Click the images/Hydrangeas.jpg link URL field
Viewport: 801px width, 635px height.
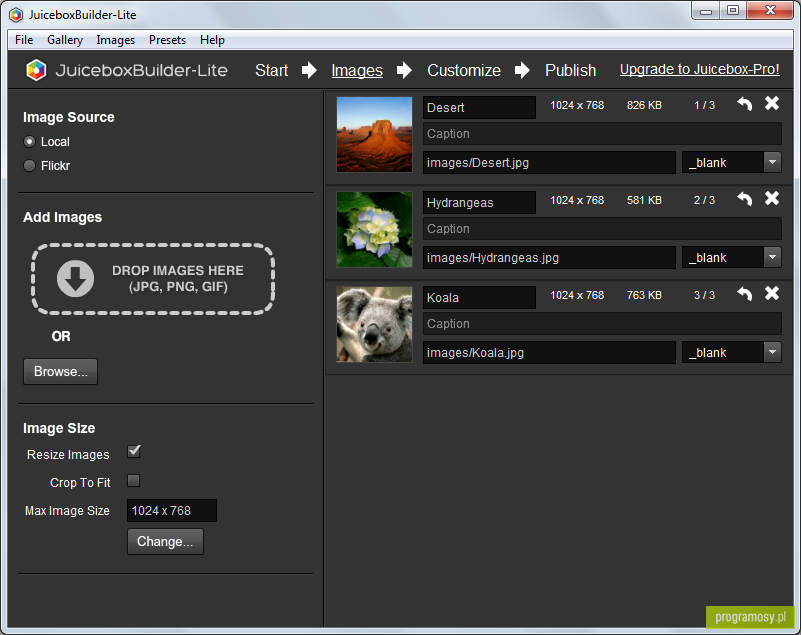pos(549,257)
